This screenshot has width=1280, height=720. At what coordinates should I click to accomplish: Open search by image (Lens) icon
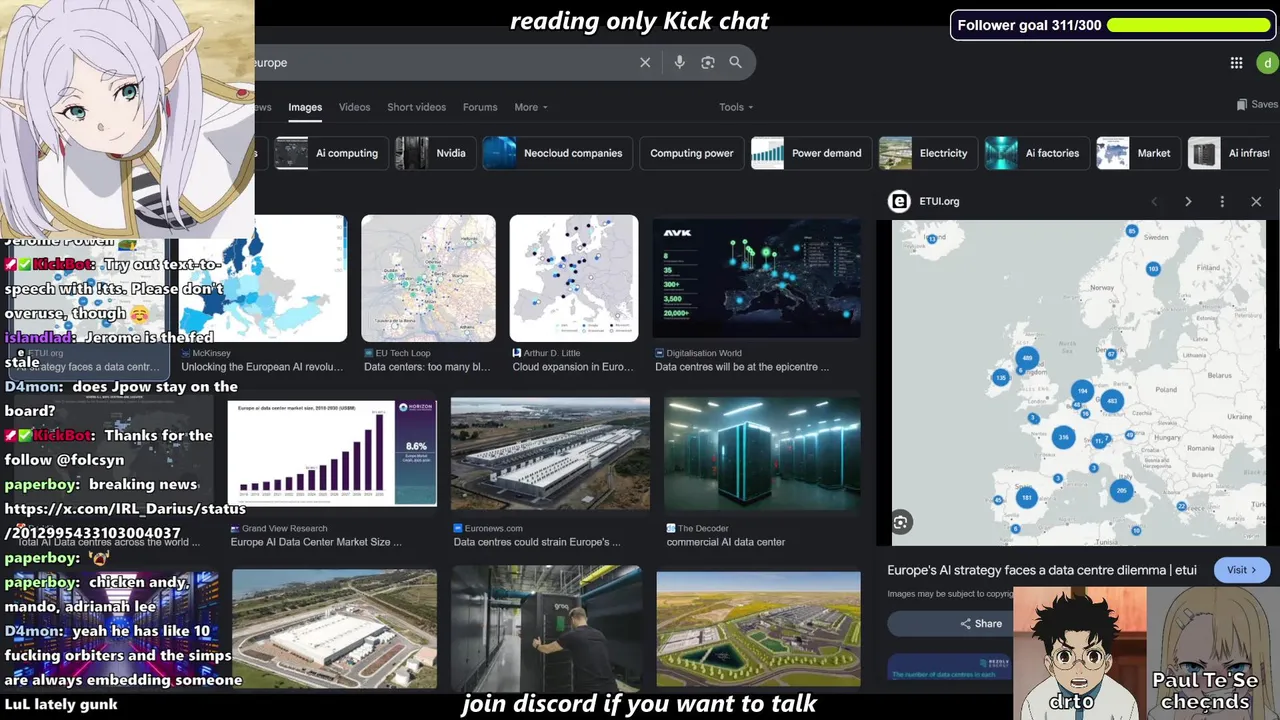708,62
